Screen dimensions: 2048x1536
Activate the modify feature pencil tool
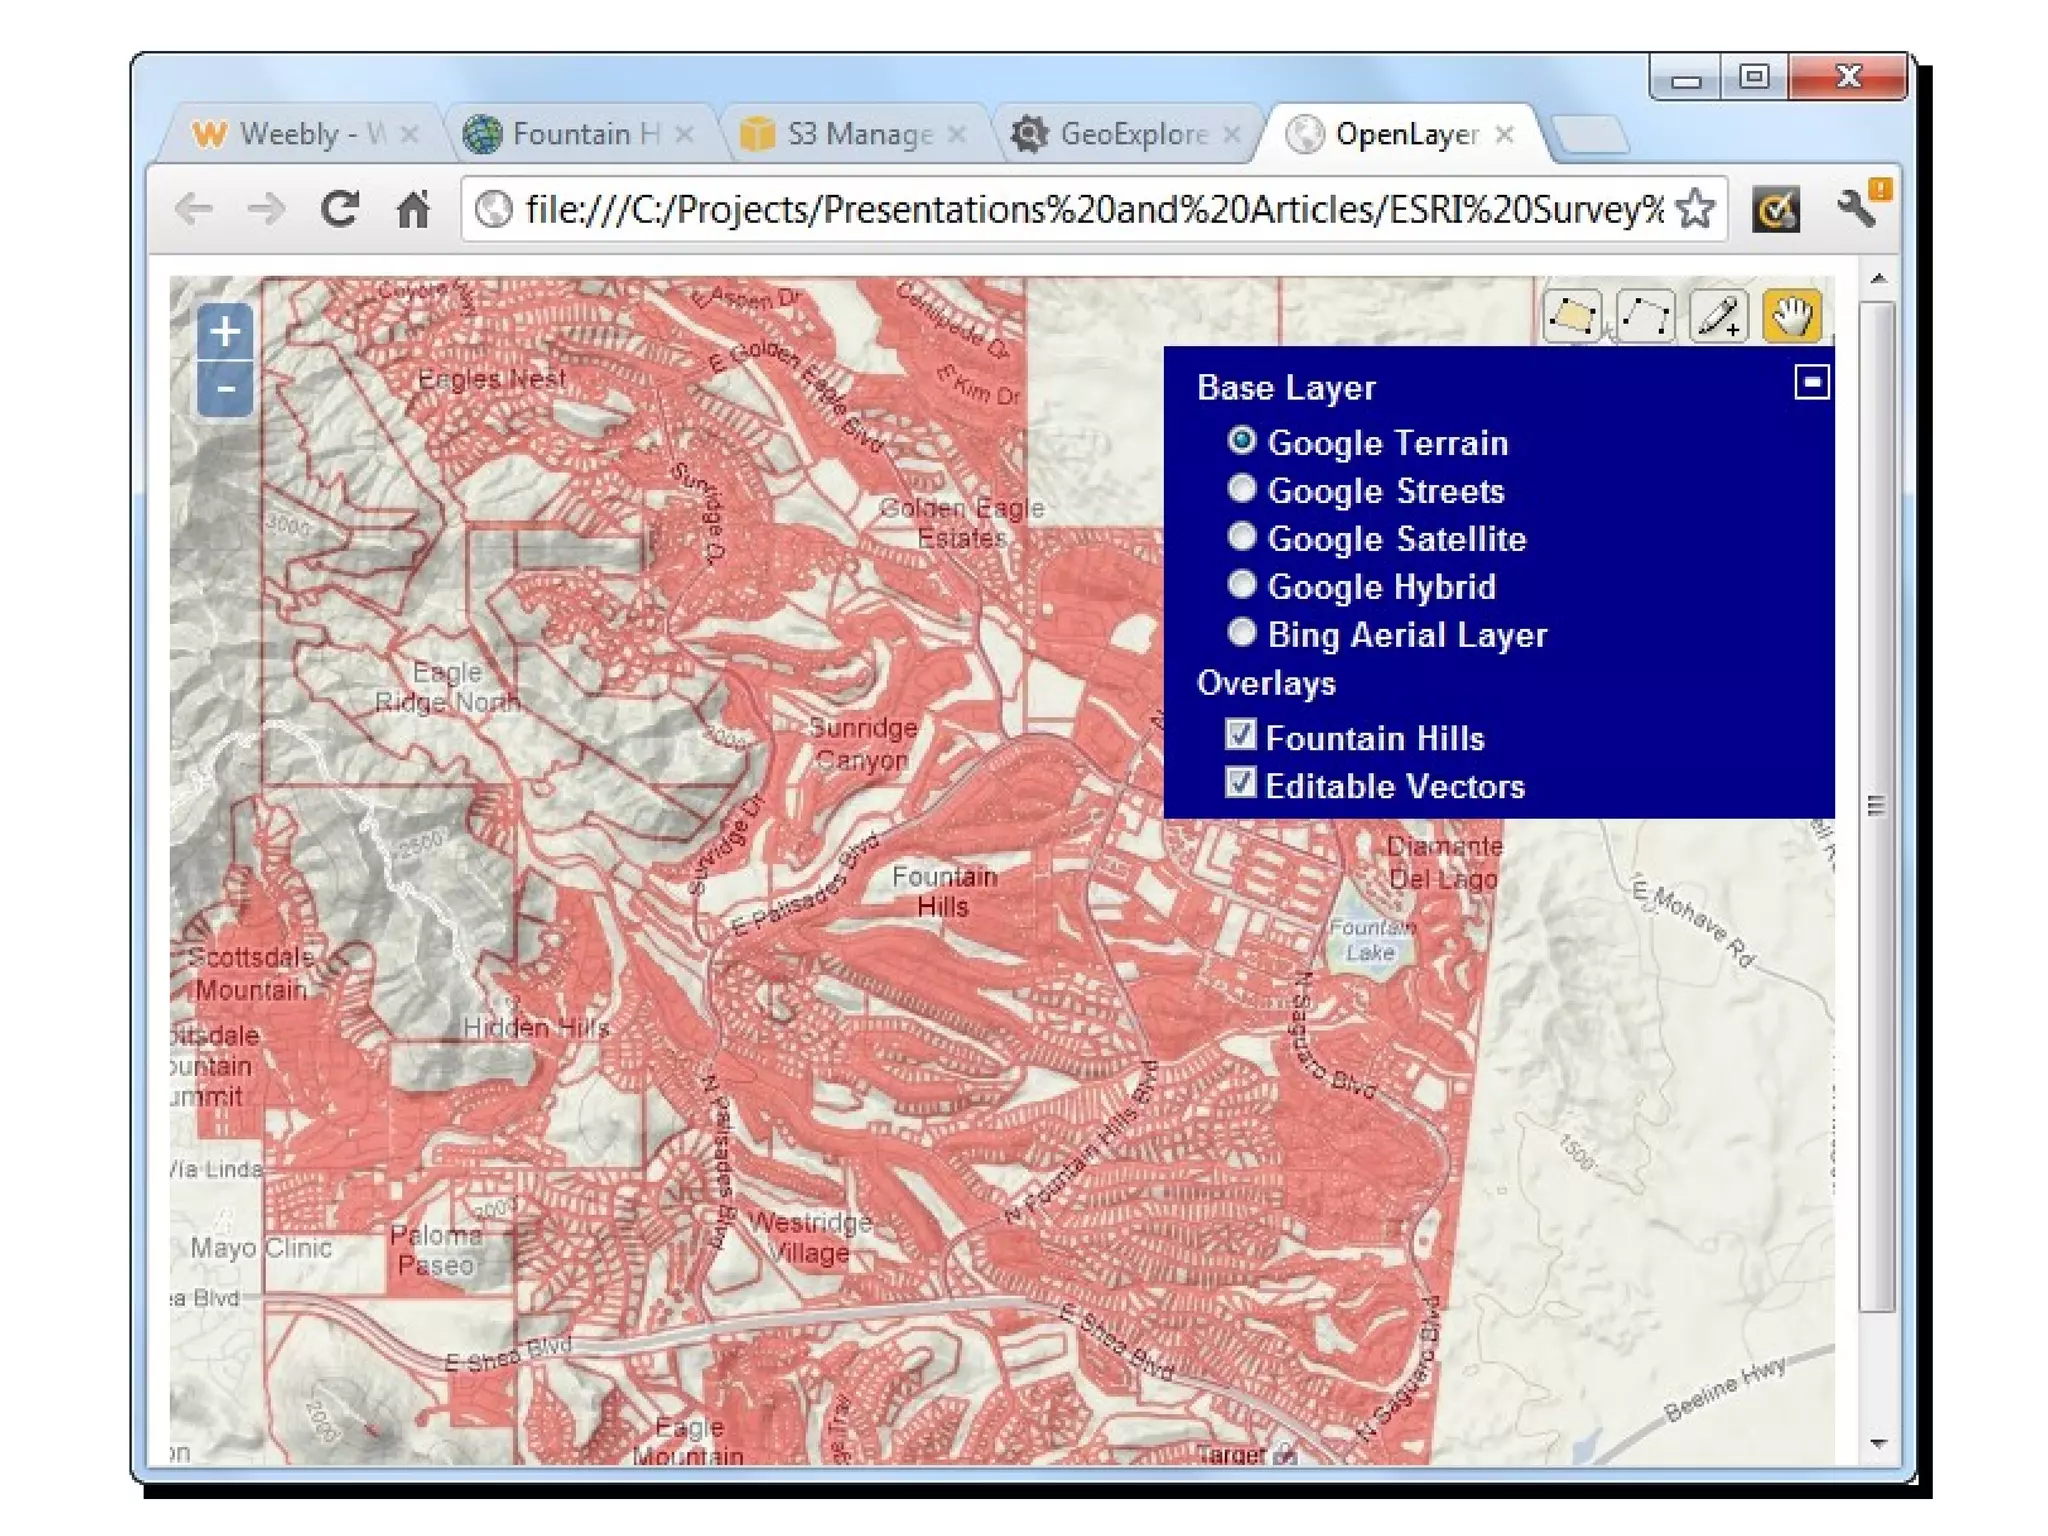(x=1718, y=317)
